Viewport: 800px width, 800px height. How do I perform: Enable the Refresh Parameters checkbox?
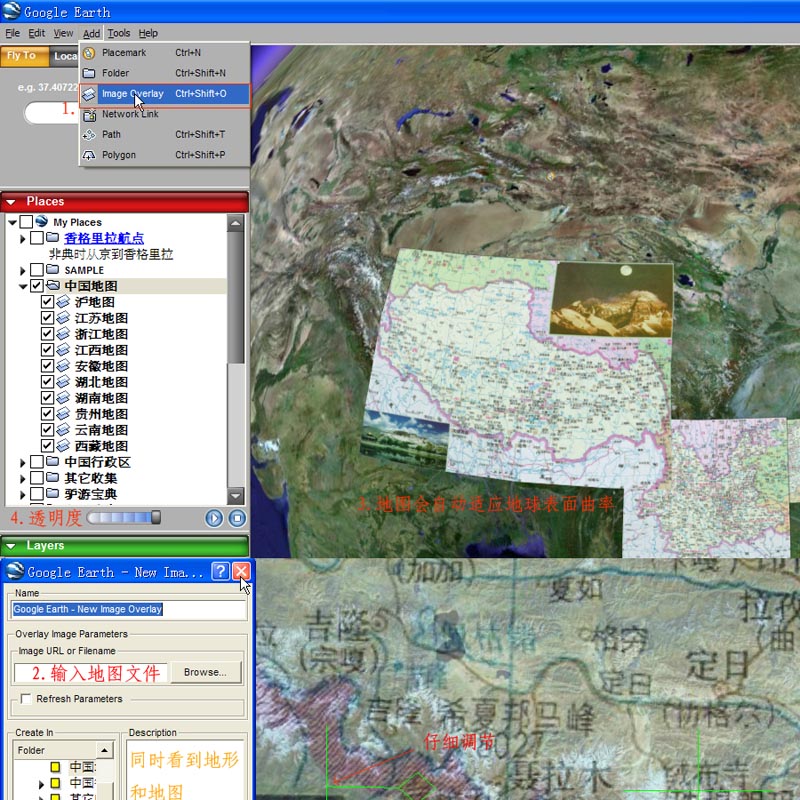26,698
